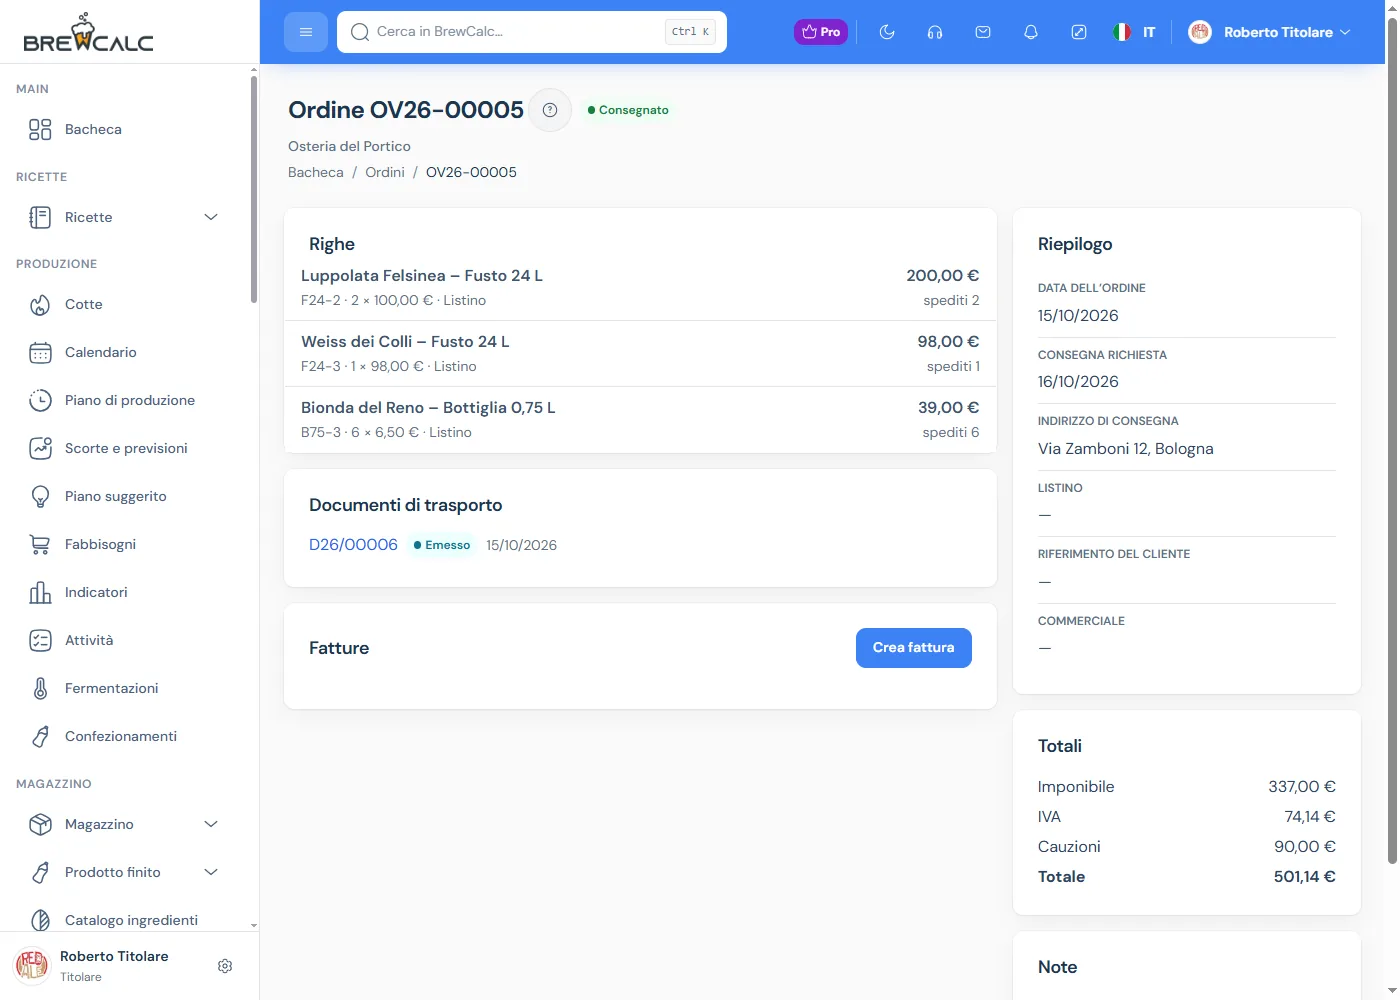Click the Cauzioni amount 90,00 €

point(1305,847)
